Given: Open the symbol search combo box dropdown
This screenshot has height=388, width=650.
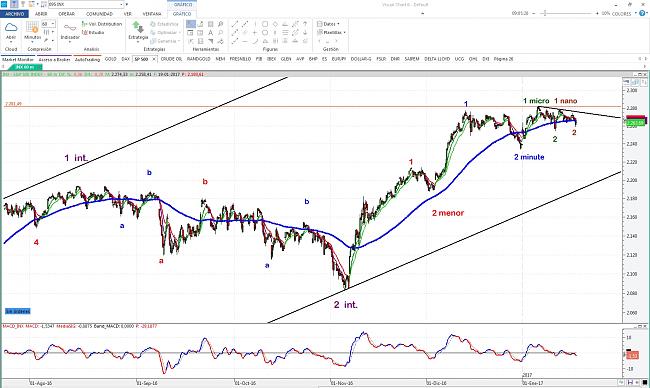Looking at the screenshot, I should 121,5.
